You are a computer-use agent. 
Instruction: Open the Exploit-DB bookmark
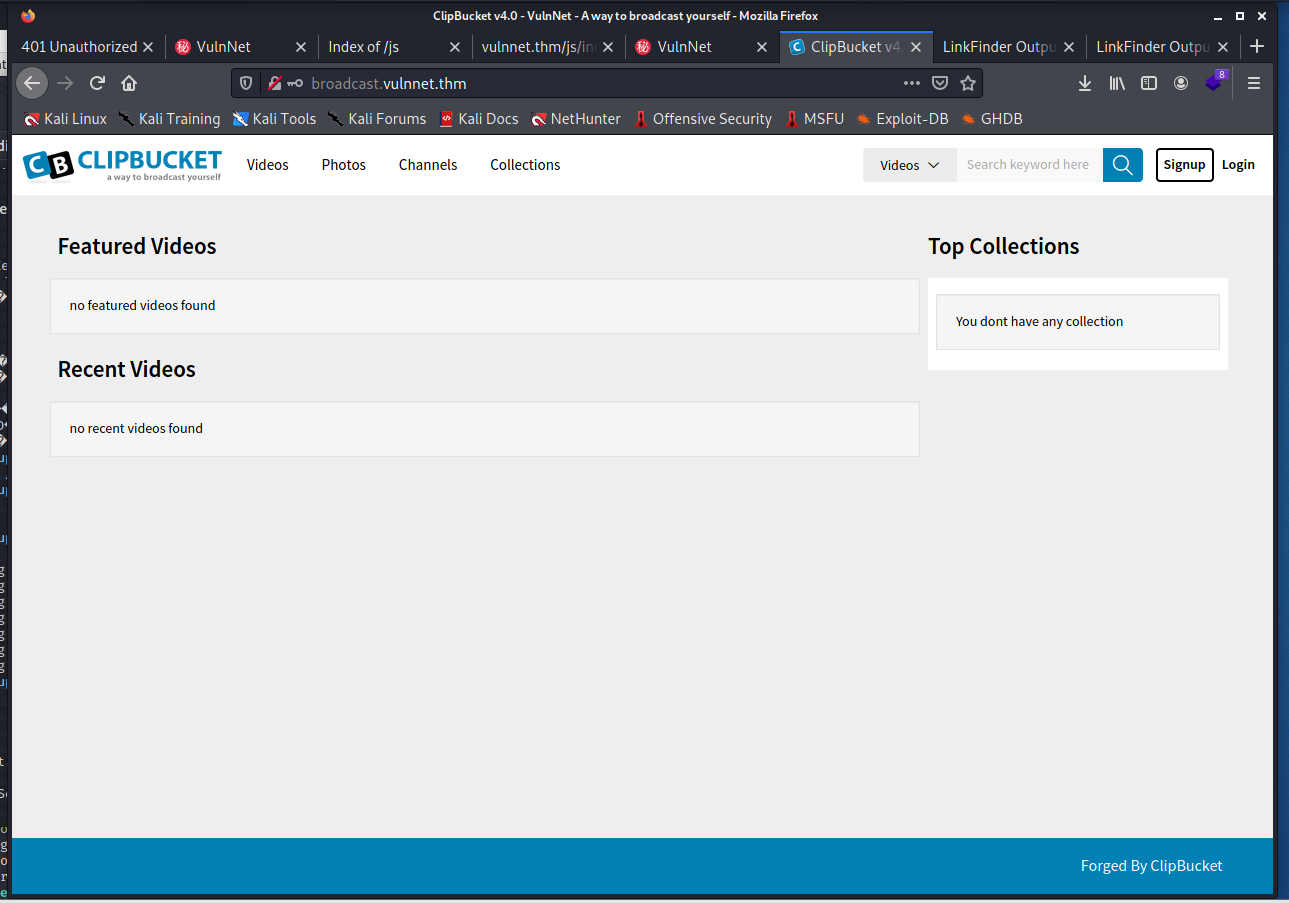coord(902,119)
